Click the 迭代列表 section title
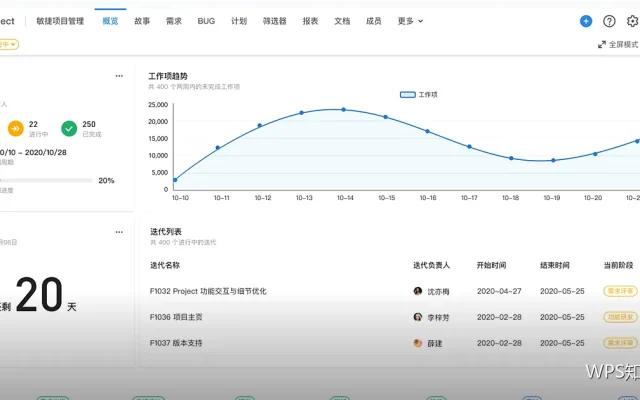The image size is (640, 400). tap(166, 232)
